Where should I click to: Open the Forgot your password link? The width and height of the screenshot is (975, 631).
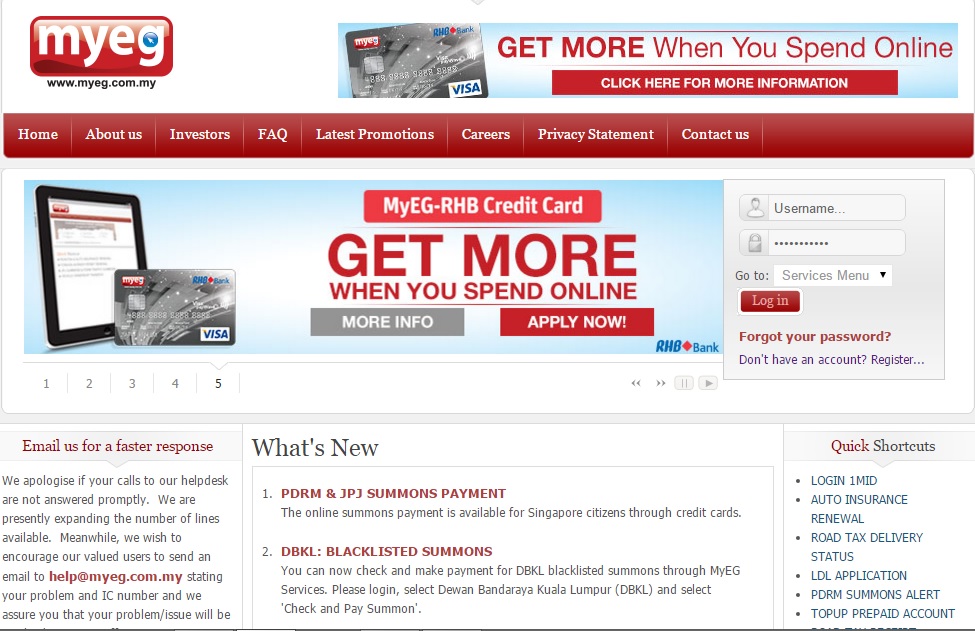(x=815, y=337)
